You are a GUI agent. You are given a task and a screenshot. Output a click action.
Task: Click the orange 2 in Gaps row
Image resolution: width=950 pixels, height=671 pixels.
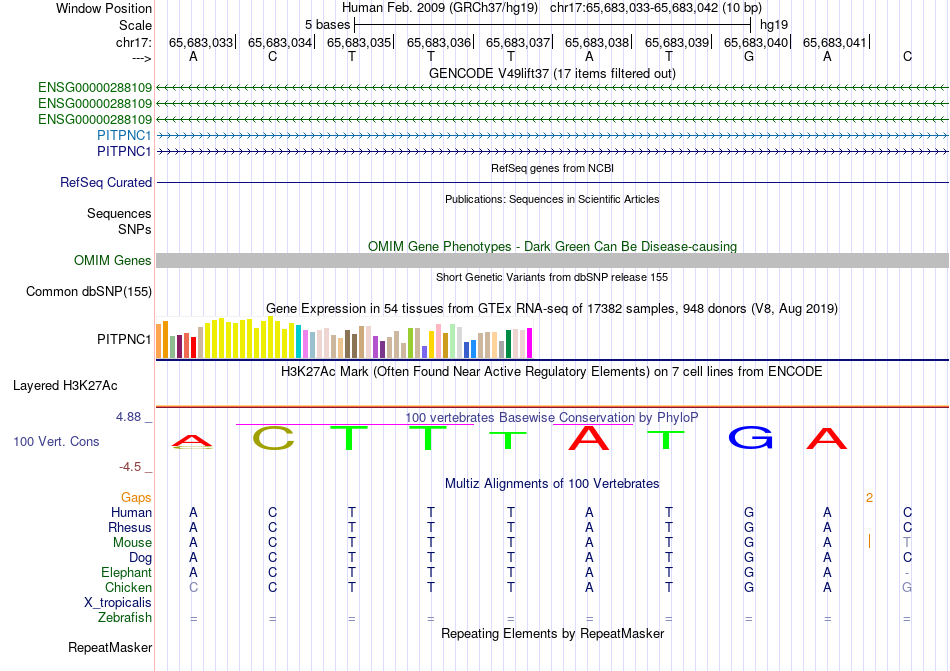pyautogui.click(x=869, y=498)
